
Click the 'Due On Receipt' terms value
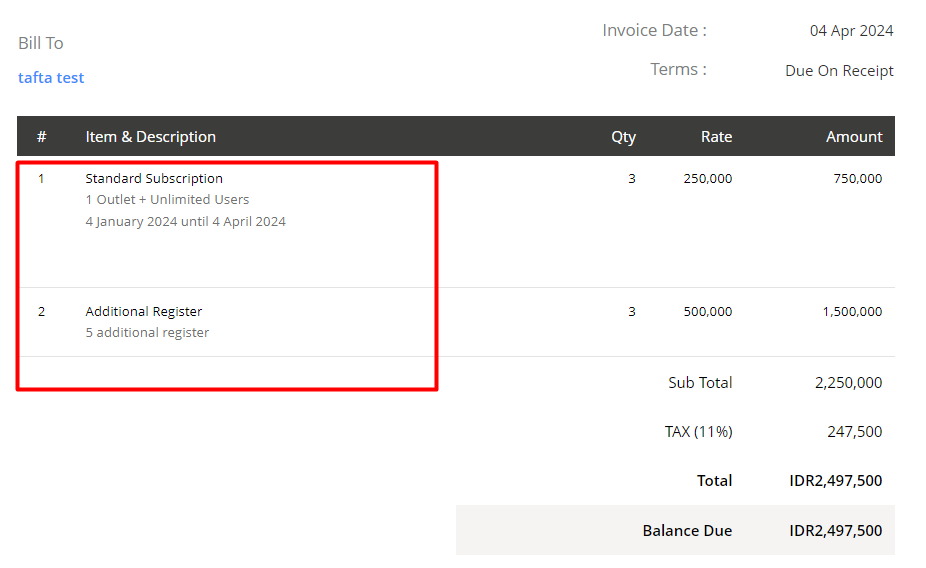839,71
